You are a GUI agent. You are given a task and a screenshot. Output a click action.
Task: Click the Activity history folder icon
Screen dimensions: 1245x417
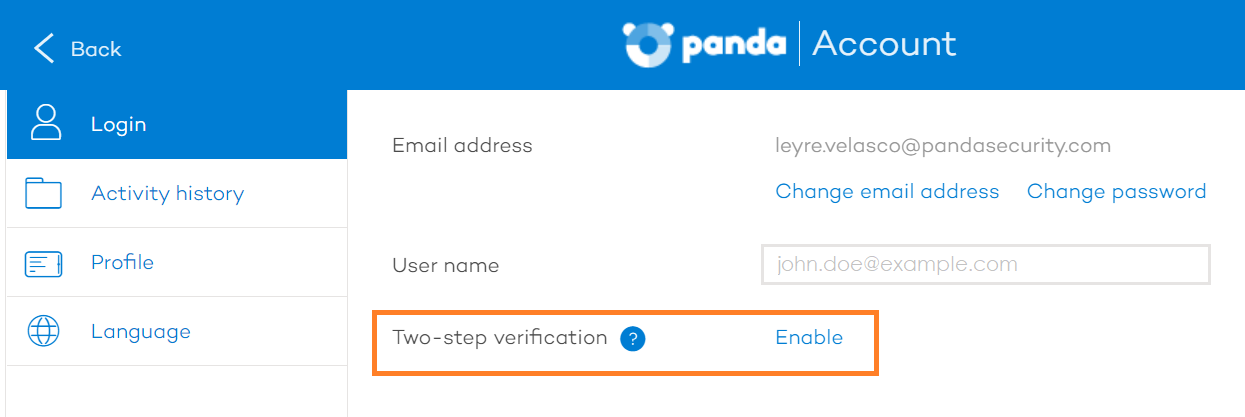click(x=44, y=193)
